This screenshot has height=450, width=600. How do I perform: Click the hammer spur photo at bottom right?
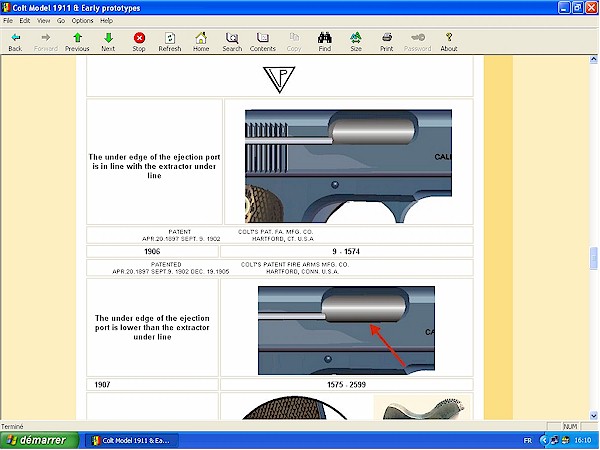tap(422, 408)
